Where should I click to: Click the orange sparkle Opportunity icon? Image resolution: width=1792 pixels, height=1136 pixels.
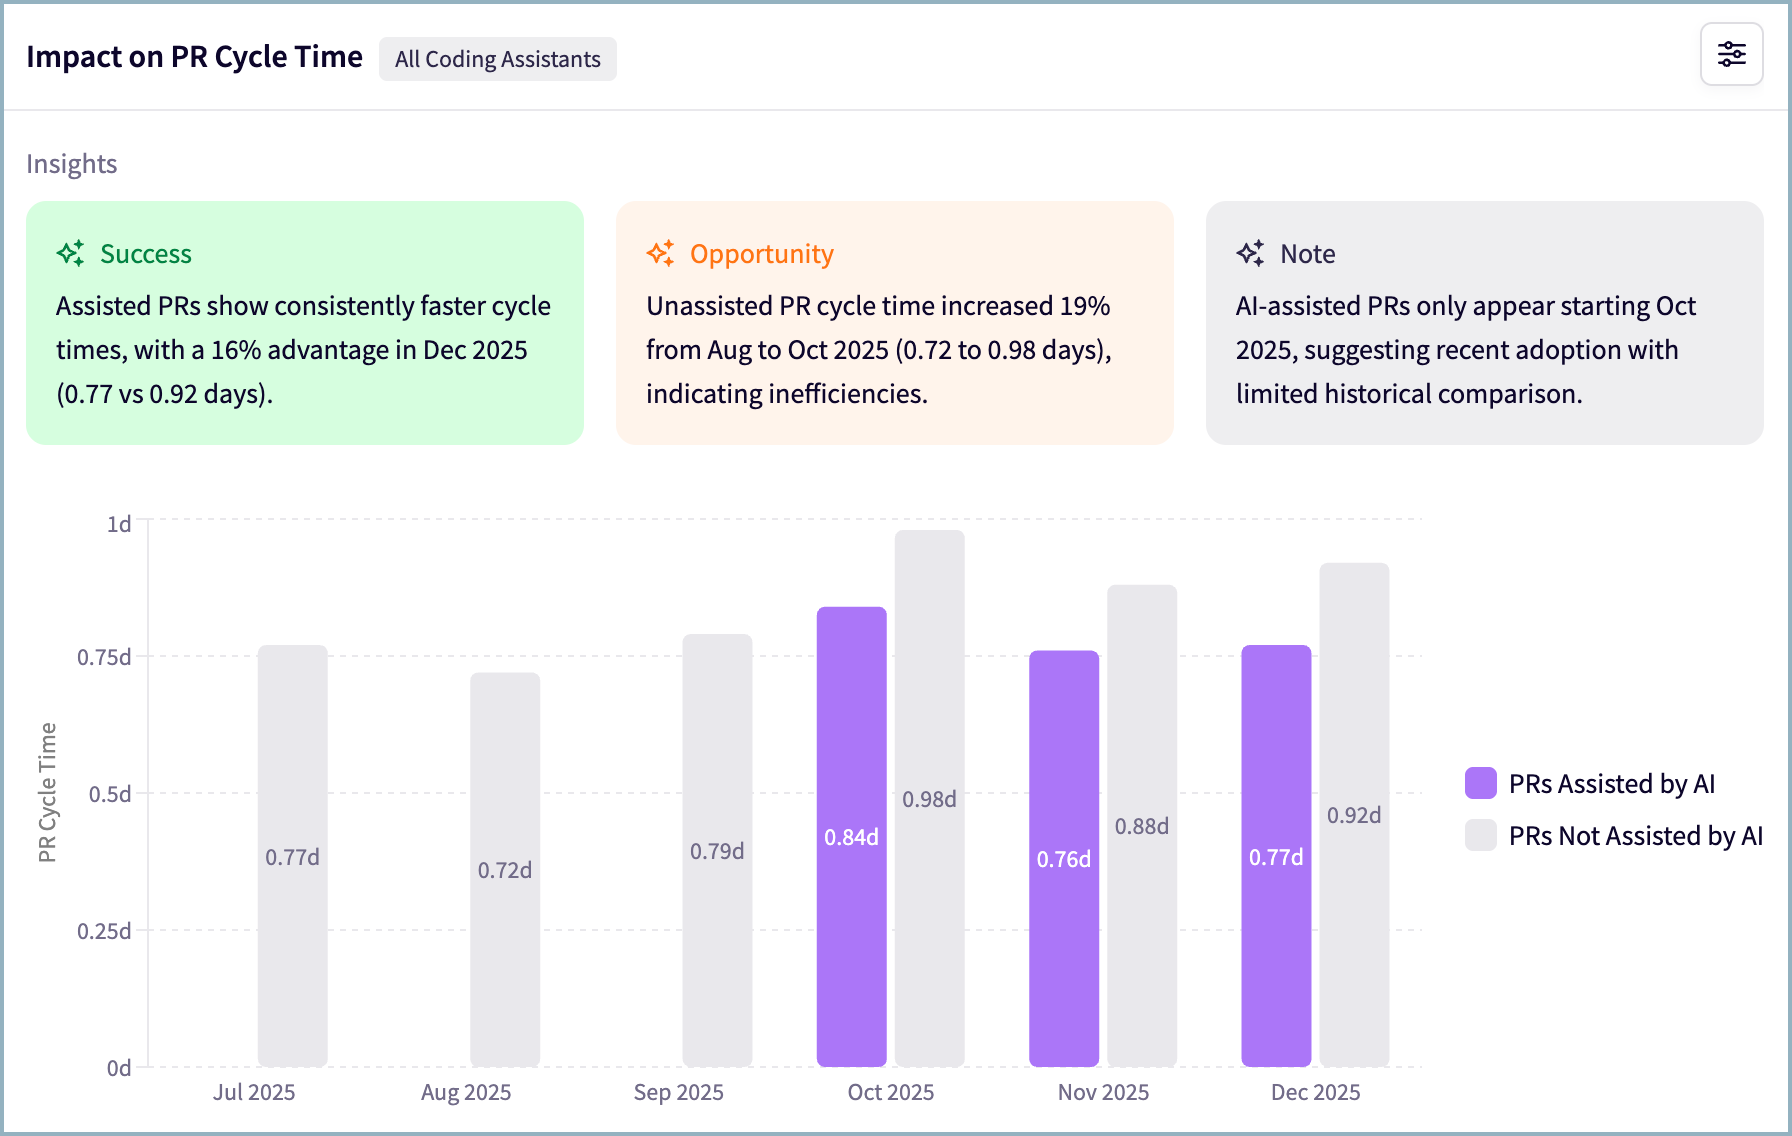(x=660, y=254)
